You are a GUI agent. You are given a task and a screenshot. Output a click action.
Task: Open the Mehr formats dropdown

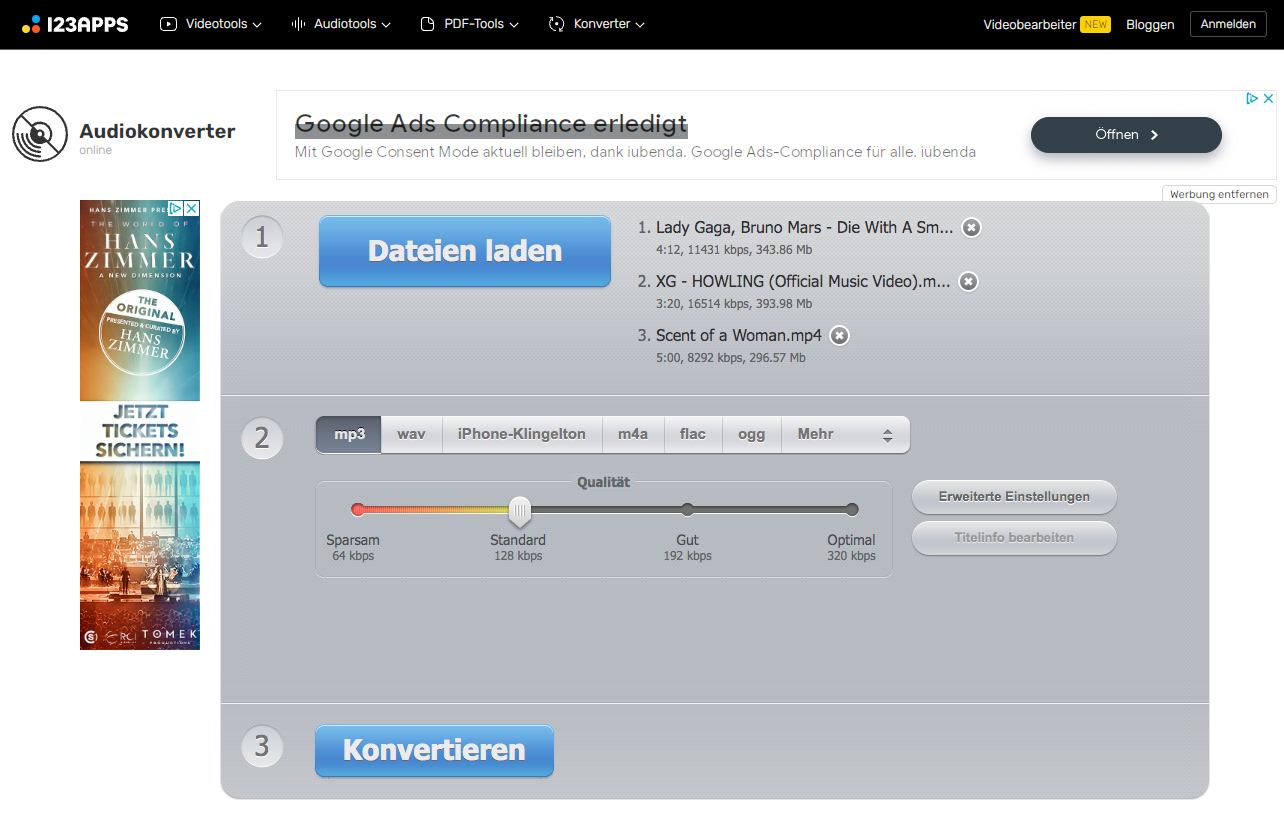click(845, 434)
